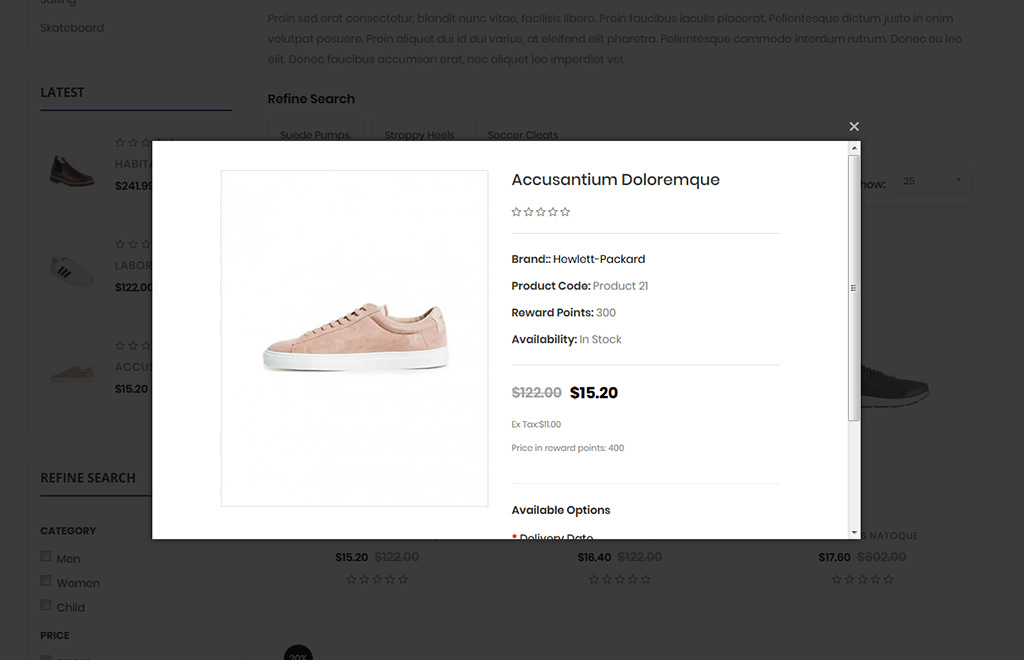
Task: Click Accusantium Doloremque product title
Action: point(615,180)
